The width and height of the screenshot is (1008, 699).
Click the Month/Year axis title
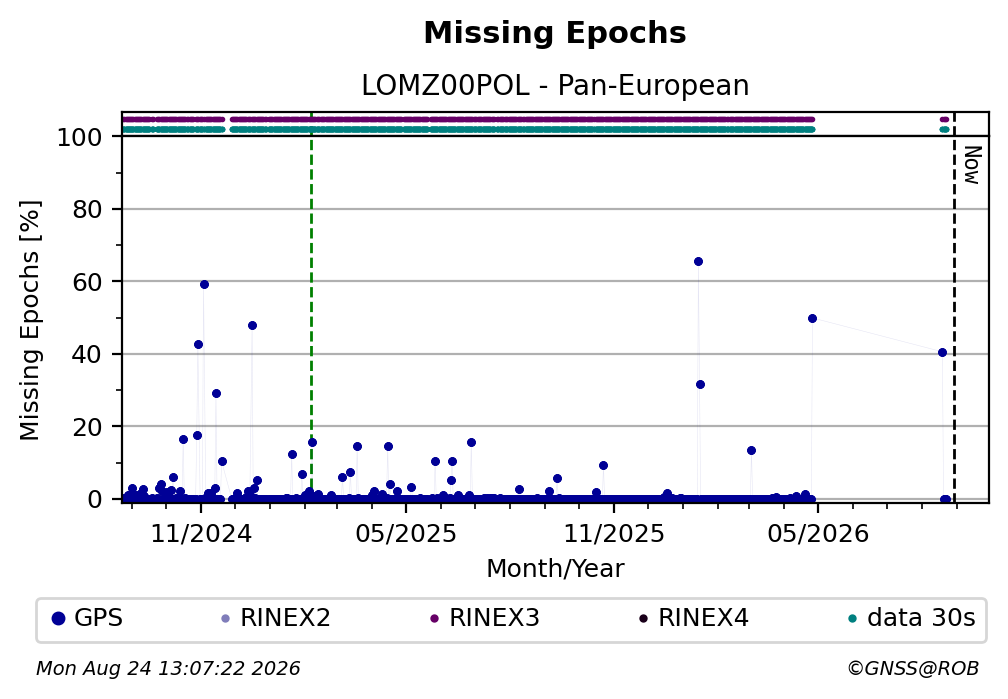point(555,568)
